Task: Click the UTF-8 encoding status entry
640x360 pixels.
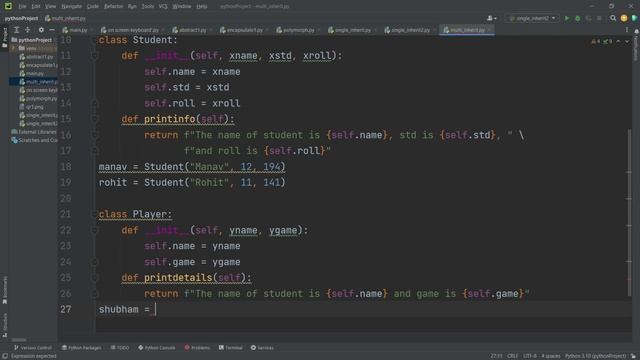Action: 530,356
